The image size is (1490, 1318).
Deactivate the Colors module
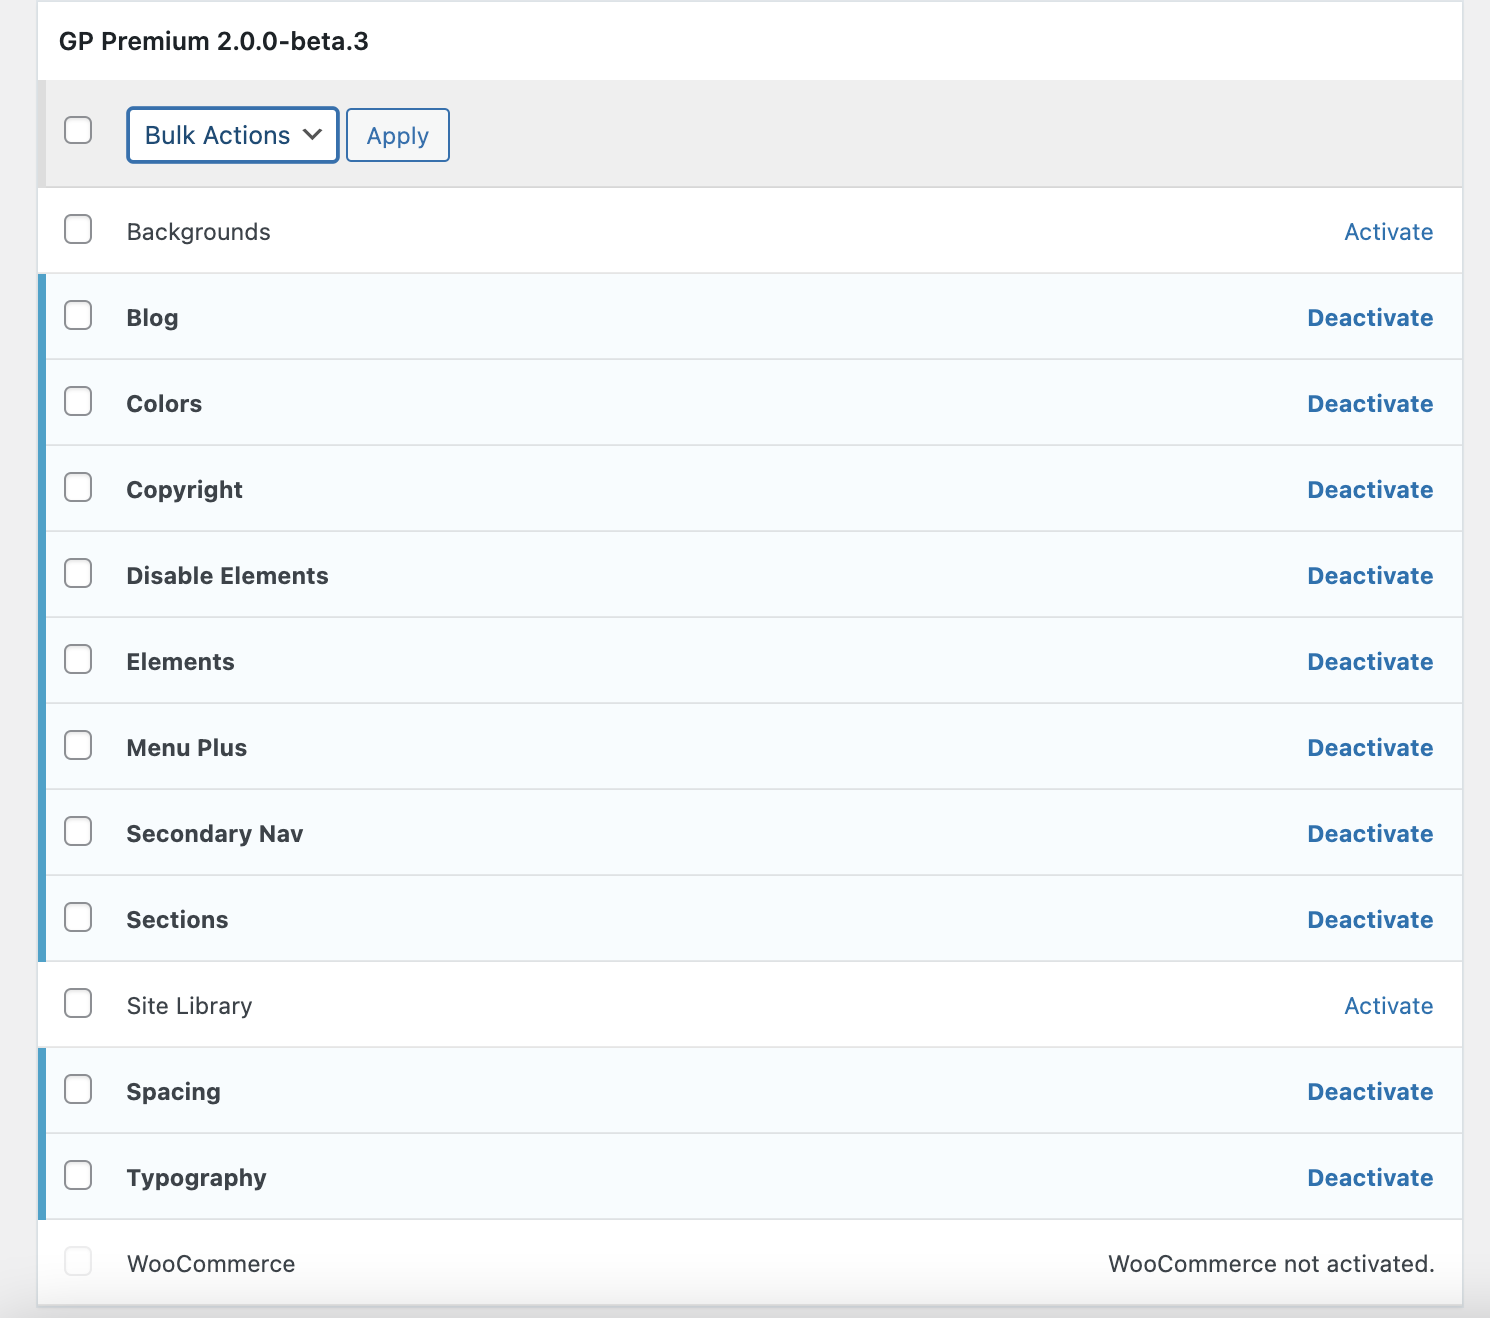pos(1370,404)
